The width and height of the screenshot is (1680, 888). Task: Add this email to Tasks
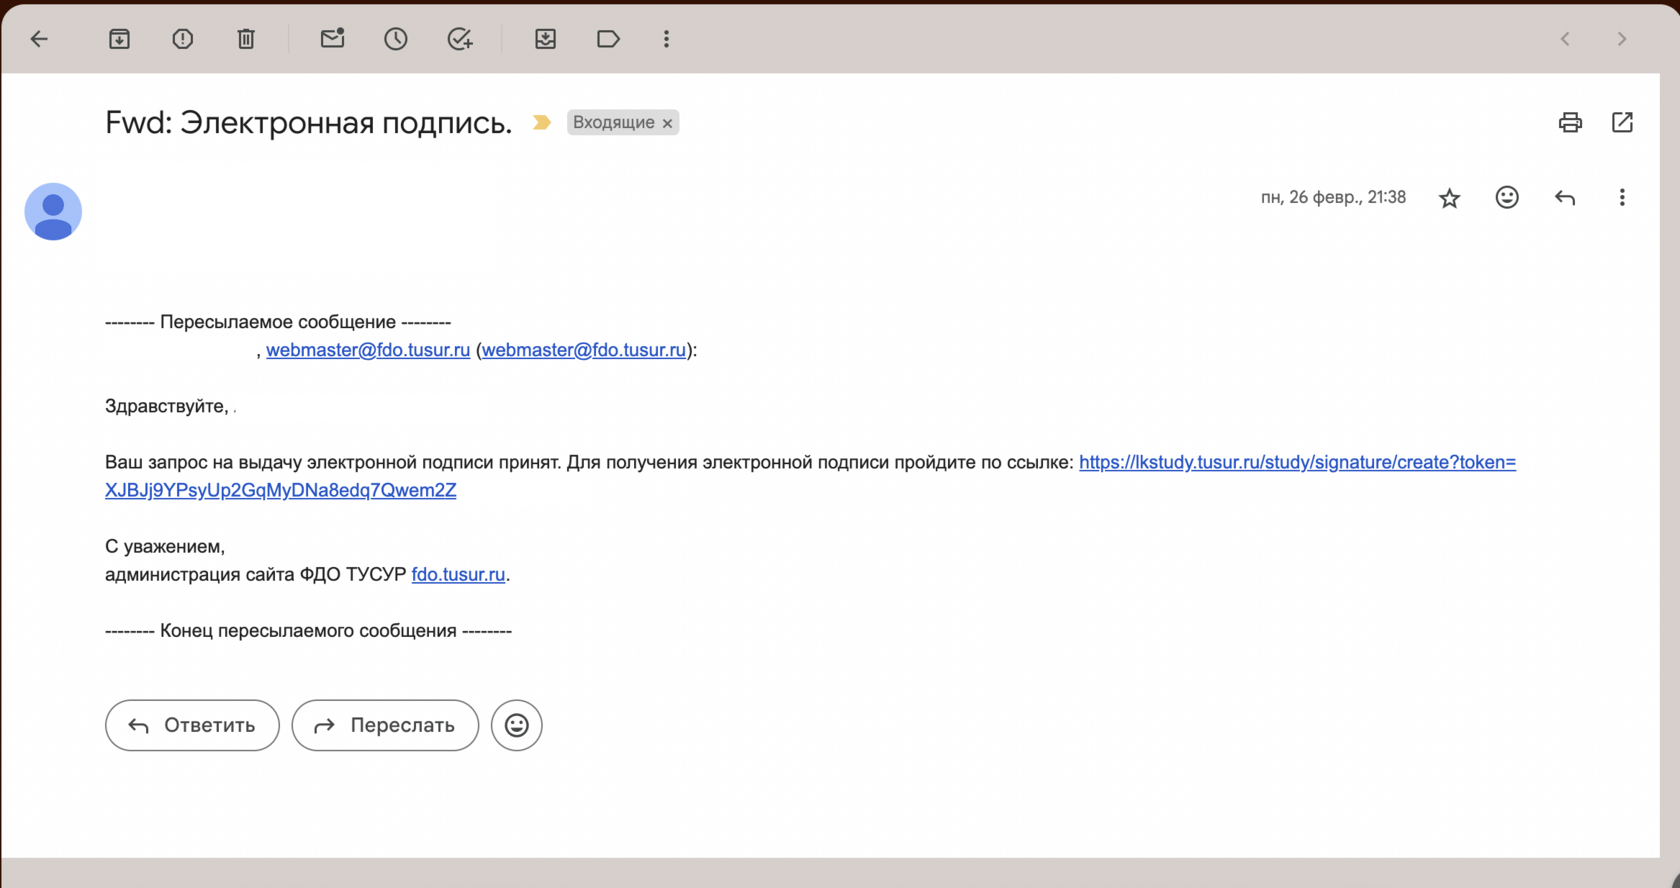(460, 39)
